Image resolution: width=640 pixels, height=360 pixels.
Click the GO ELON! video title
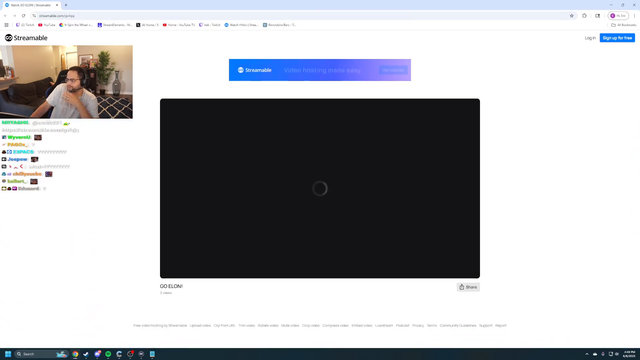pyautogui.click(x=171, y=287)
